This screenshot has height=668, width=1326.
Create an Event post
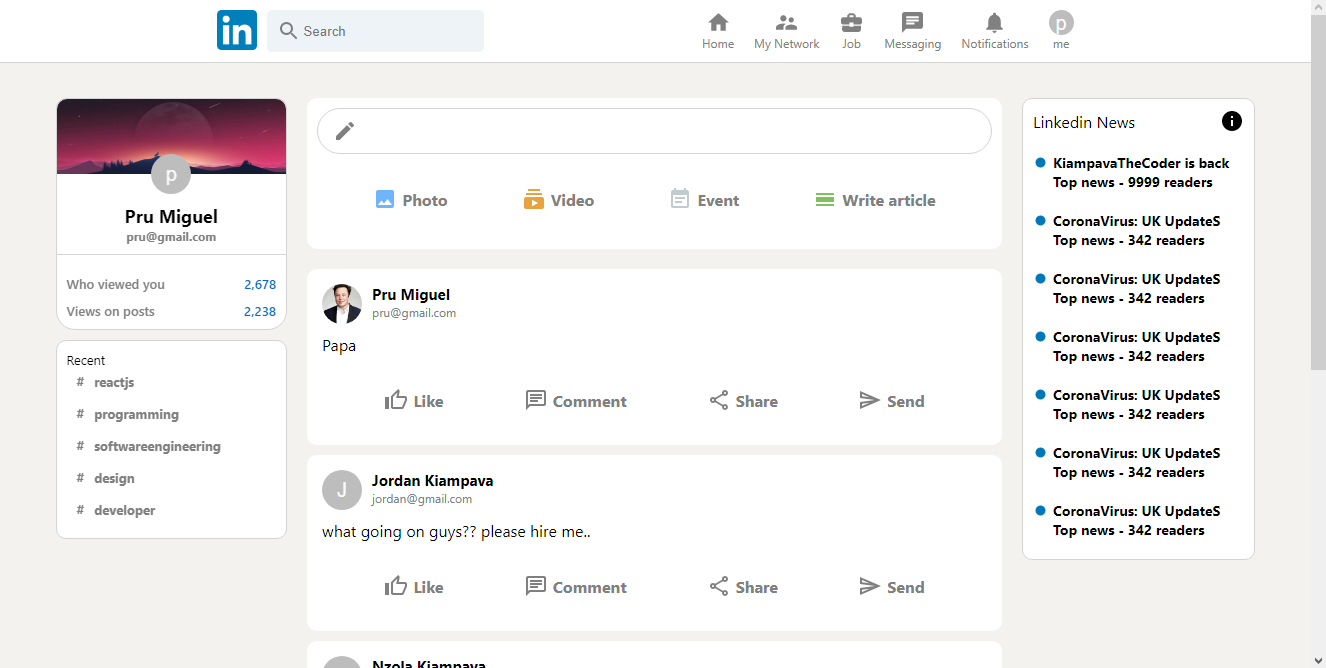(x=704, y=200)
